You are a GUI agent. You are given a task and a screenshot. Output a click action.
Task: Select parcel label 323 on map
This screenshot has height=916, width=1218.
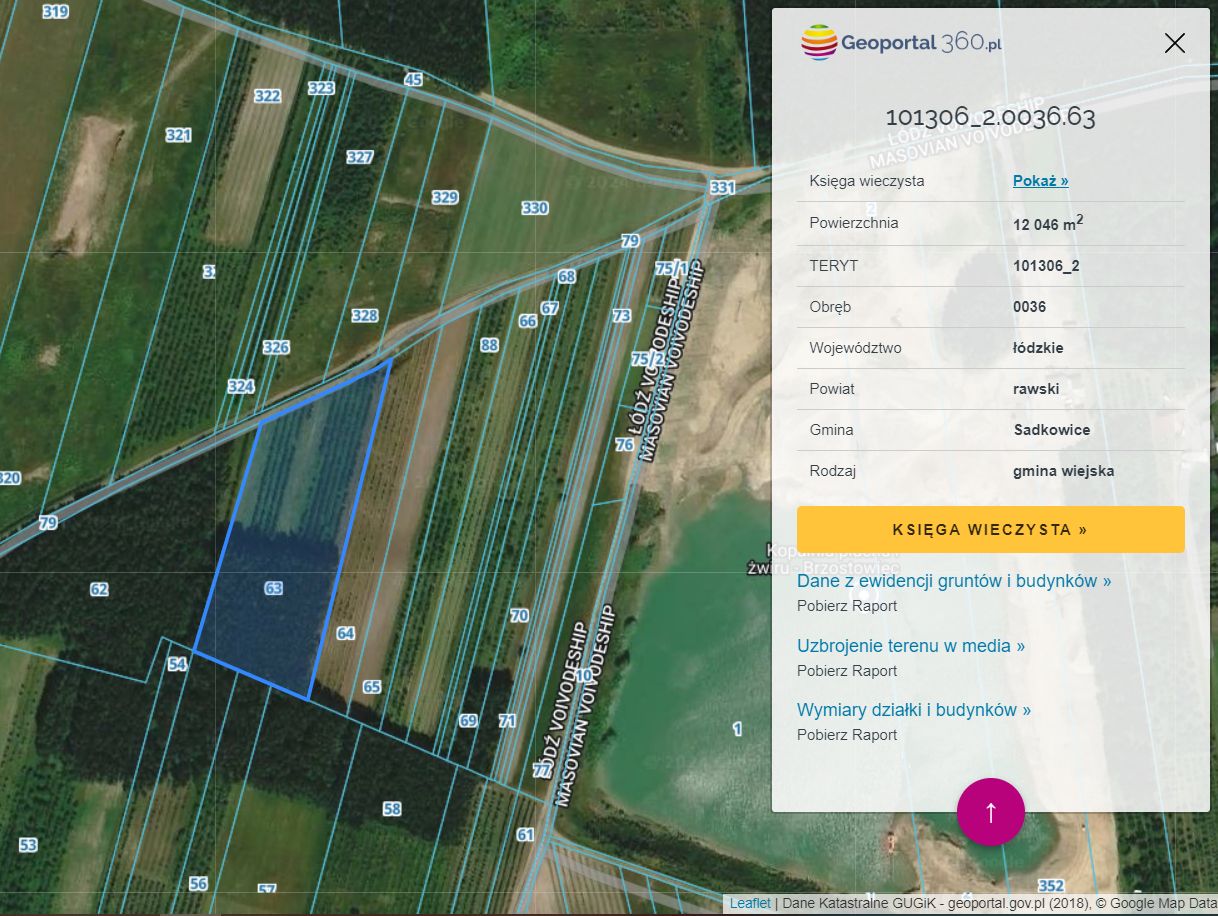pyautogui.click(x=321, y=88)
